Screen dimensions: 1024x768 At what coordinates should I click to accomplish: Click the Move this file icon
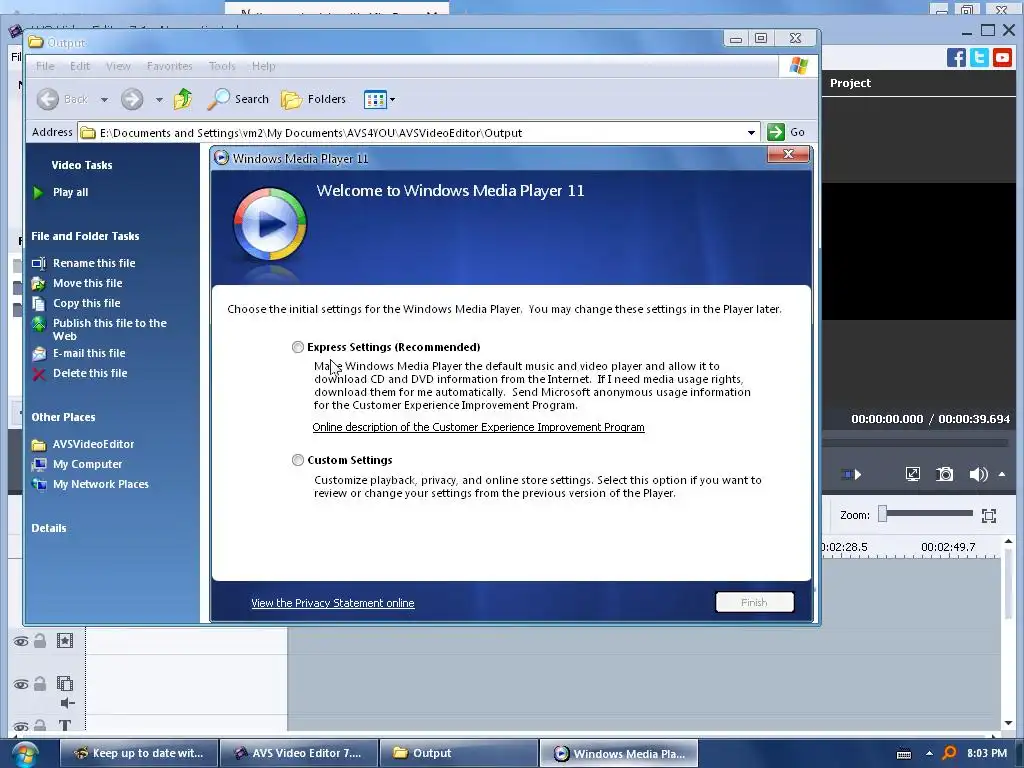(39, 283)
